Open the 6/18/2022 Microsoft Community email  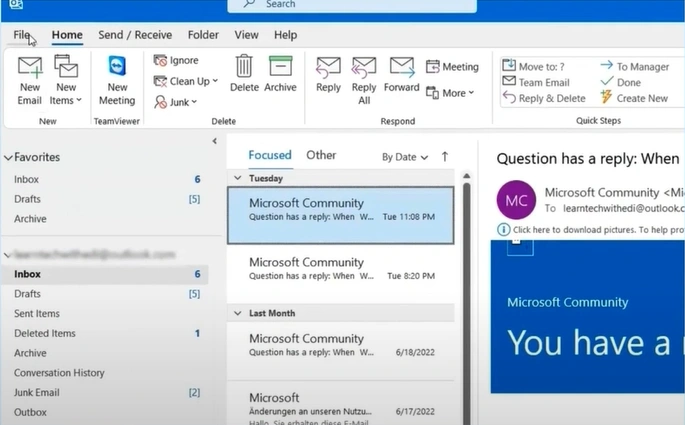click(340, 350)
